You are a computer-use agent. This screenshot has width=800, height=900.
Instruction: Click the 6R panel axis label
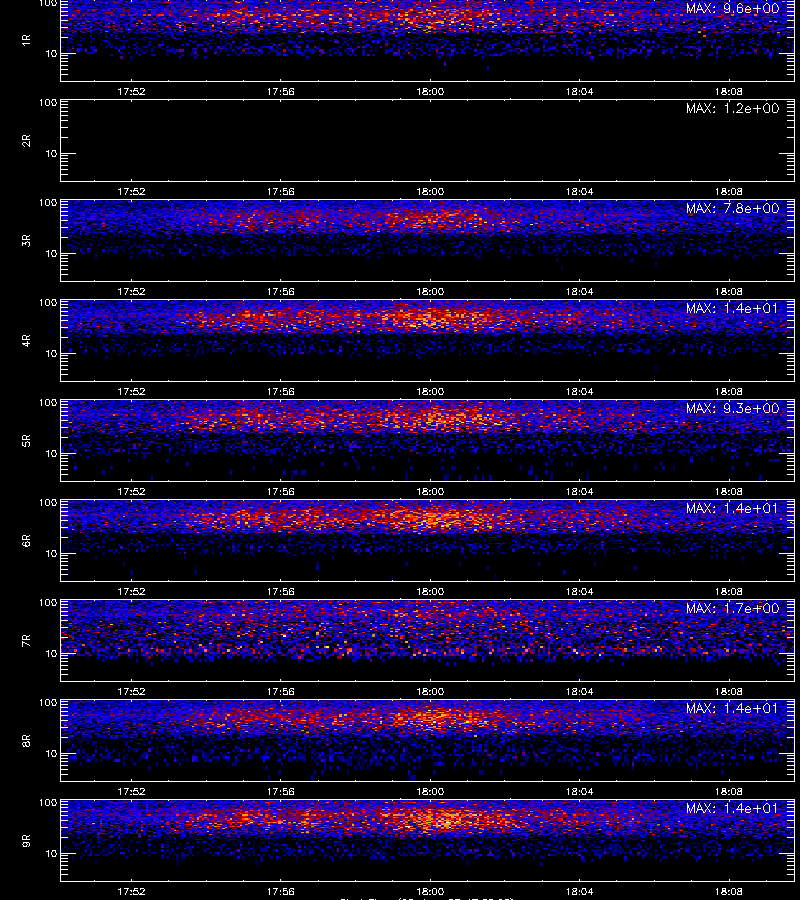point(26,541)
